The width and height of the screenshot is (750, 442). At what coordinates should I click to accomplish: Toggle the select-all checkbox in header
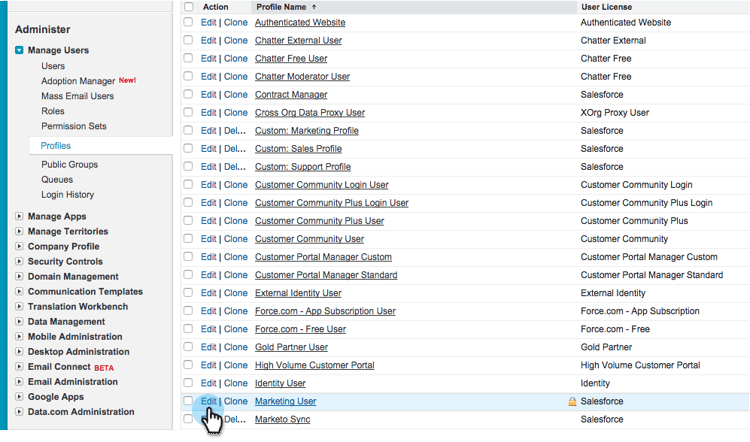(189, 7)
